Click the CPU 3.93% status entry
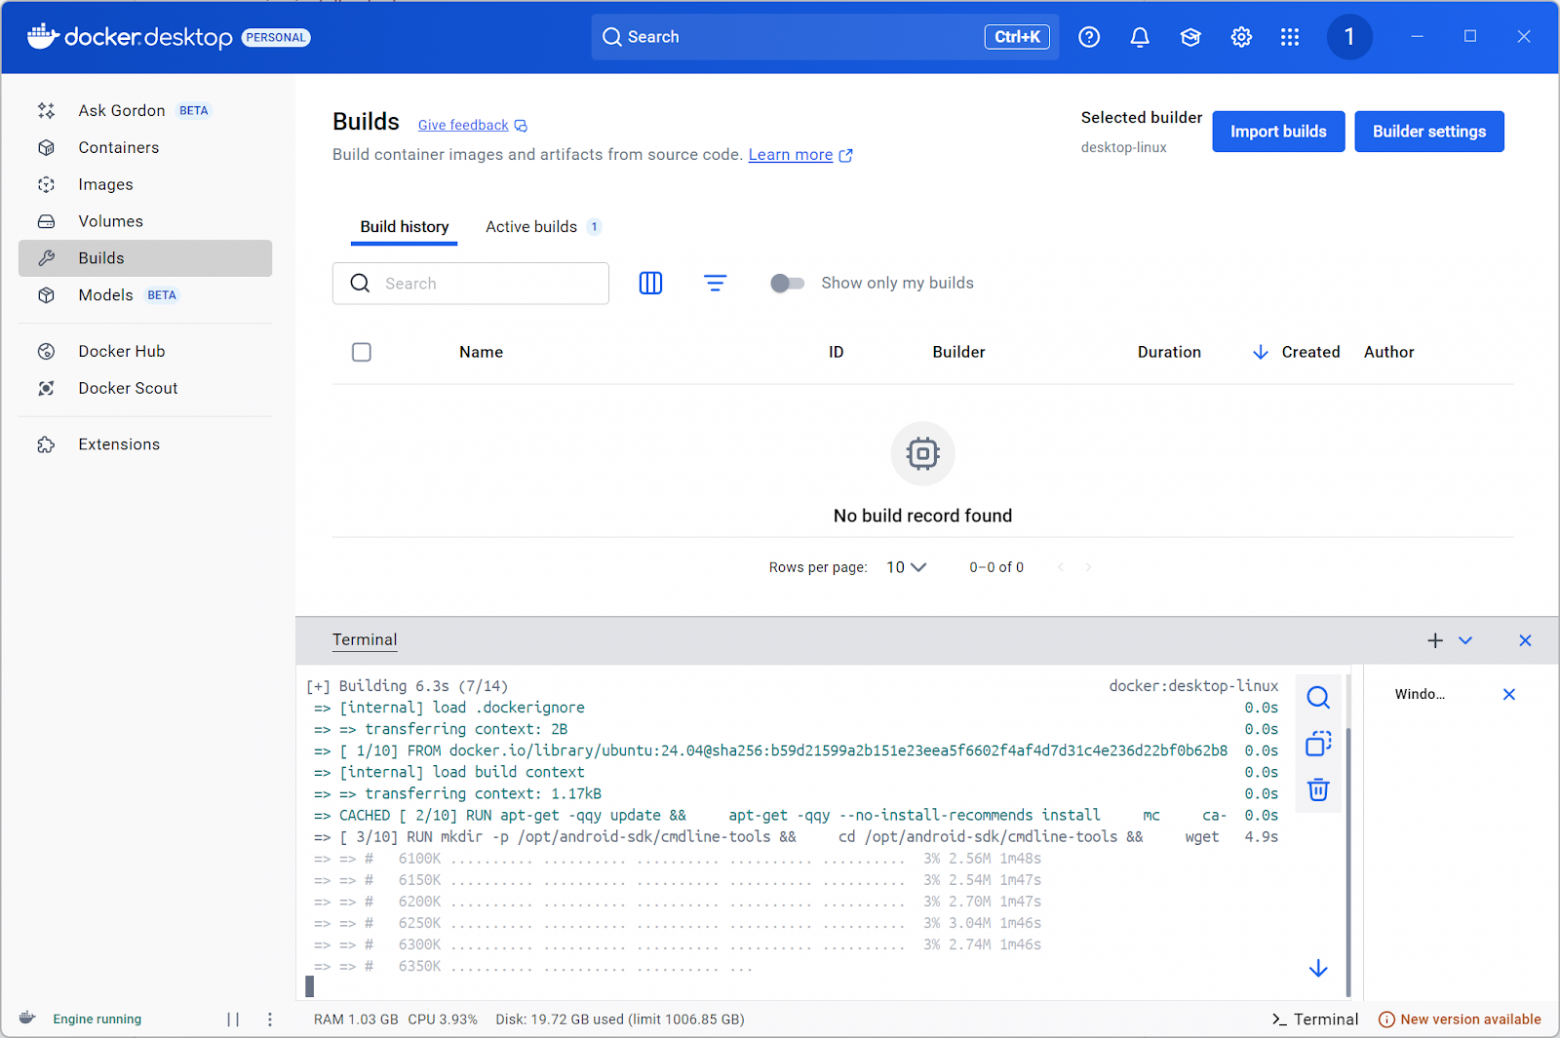The height and width of the screenshot is (1038, 1560). [443, 1019]
